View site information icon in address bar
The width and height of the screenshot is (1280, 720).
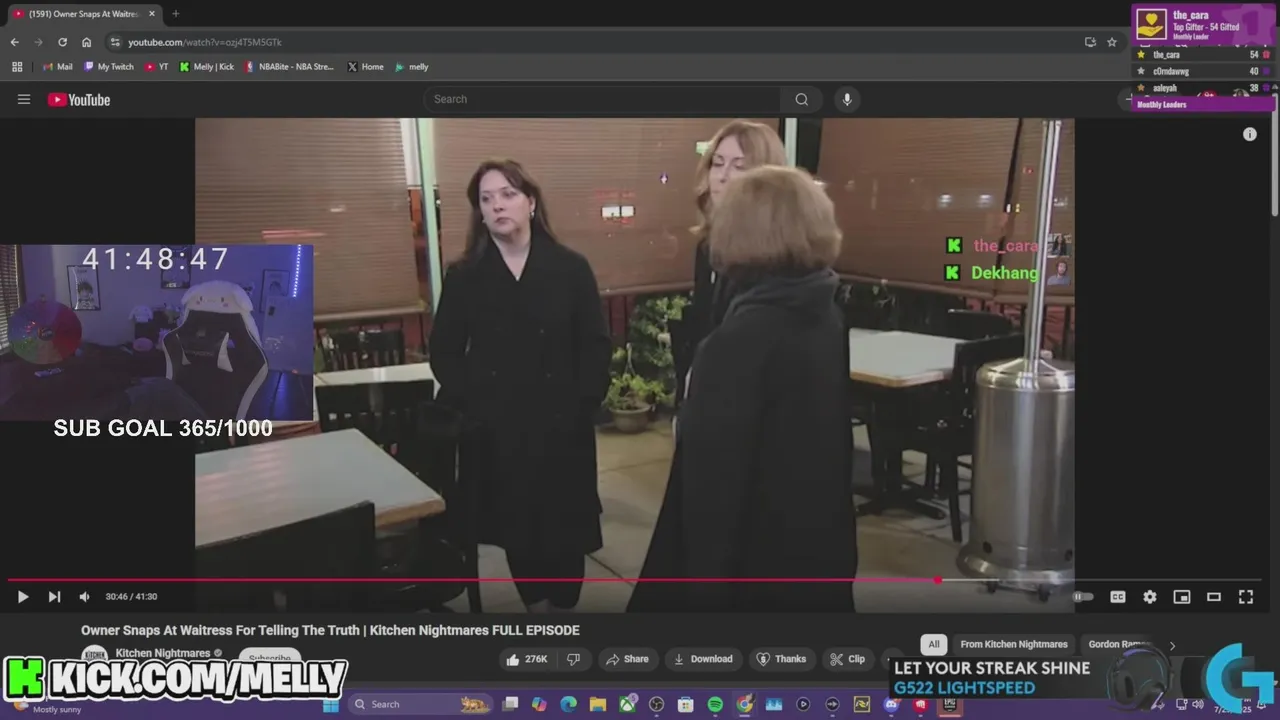point(115,42)
